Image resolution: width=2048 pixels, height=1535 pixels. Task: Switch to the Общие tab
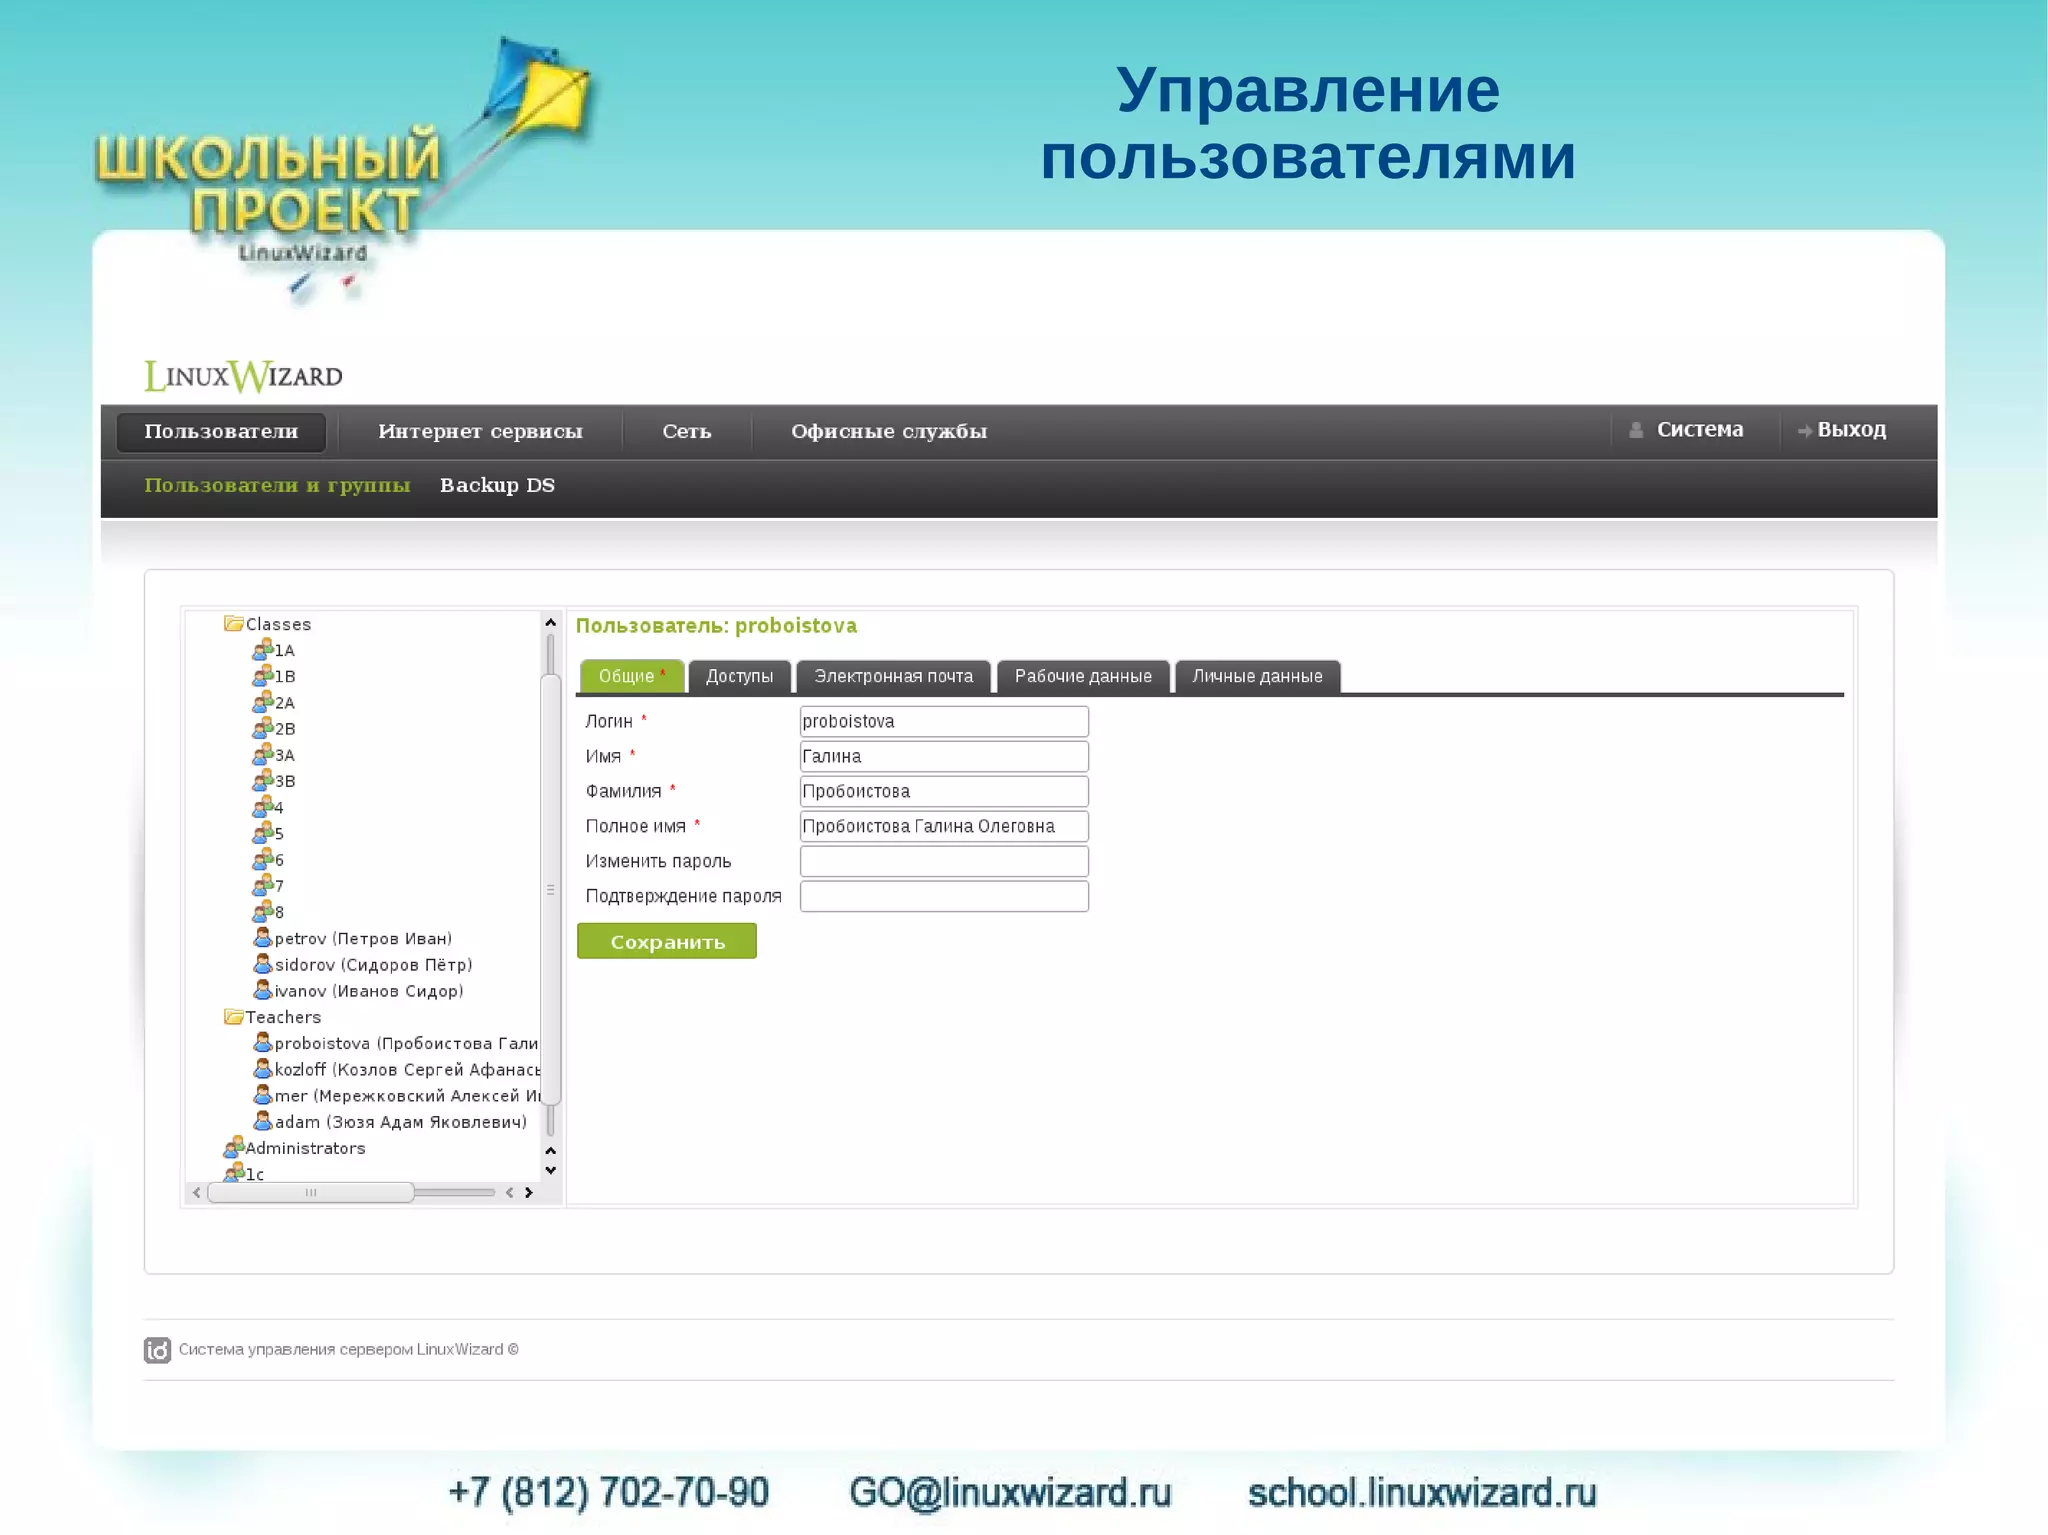[x=631, y=676]
